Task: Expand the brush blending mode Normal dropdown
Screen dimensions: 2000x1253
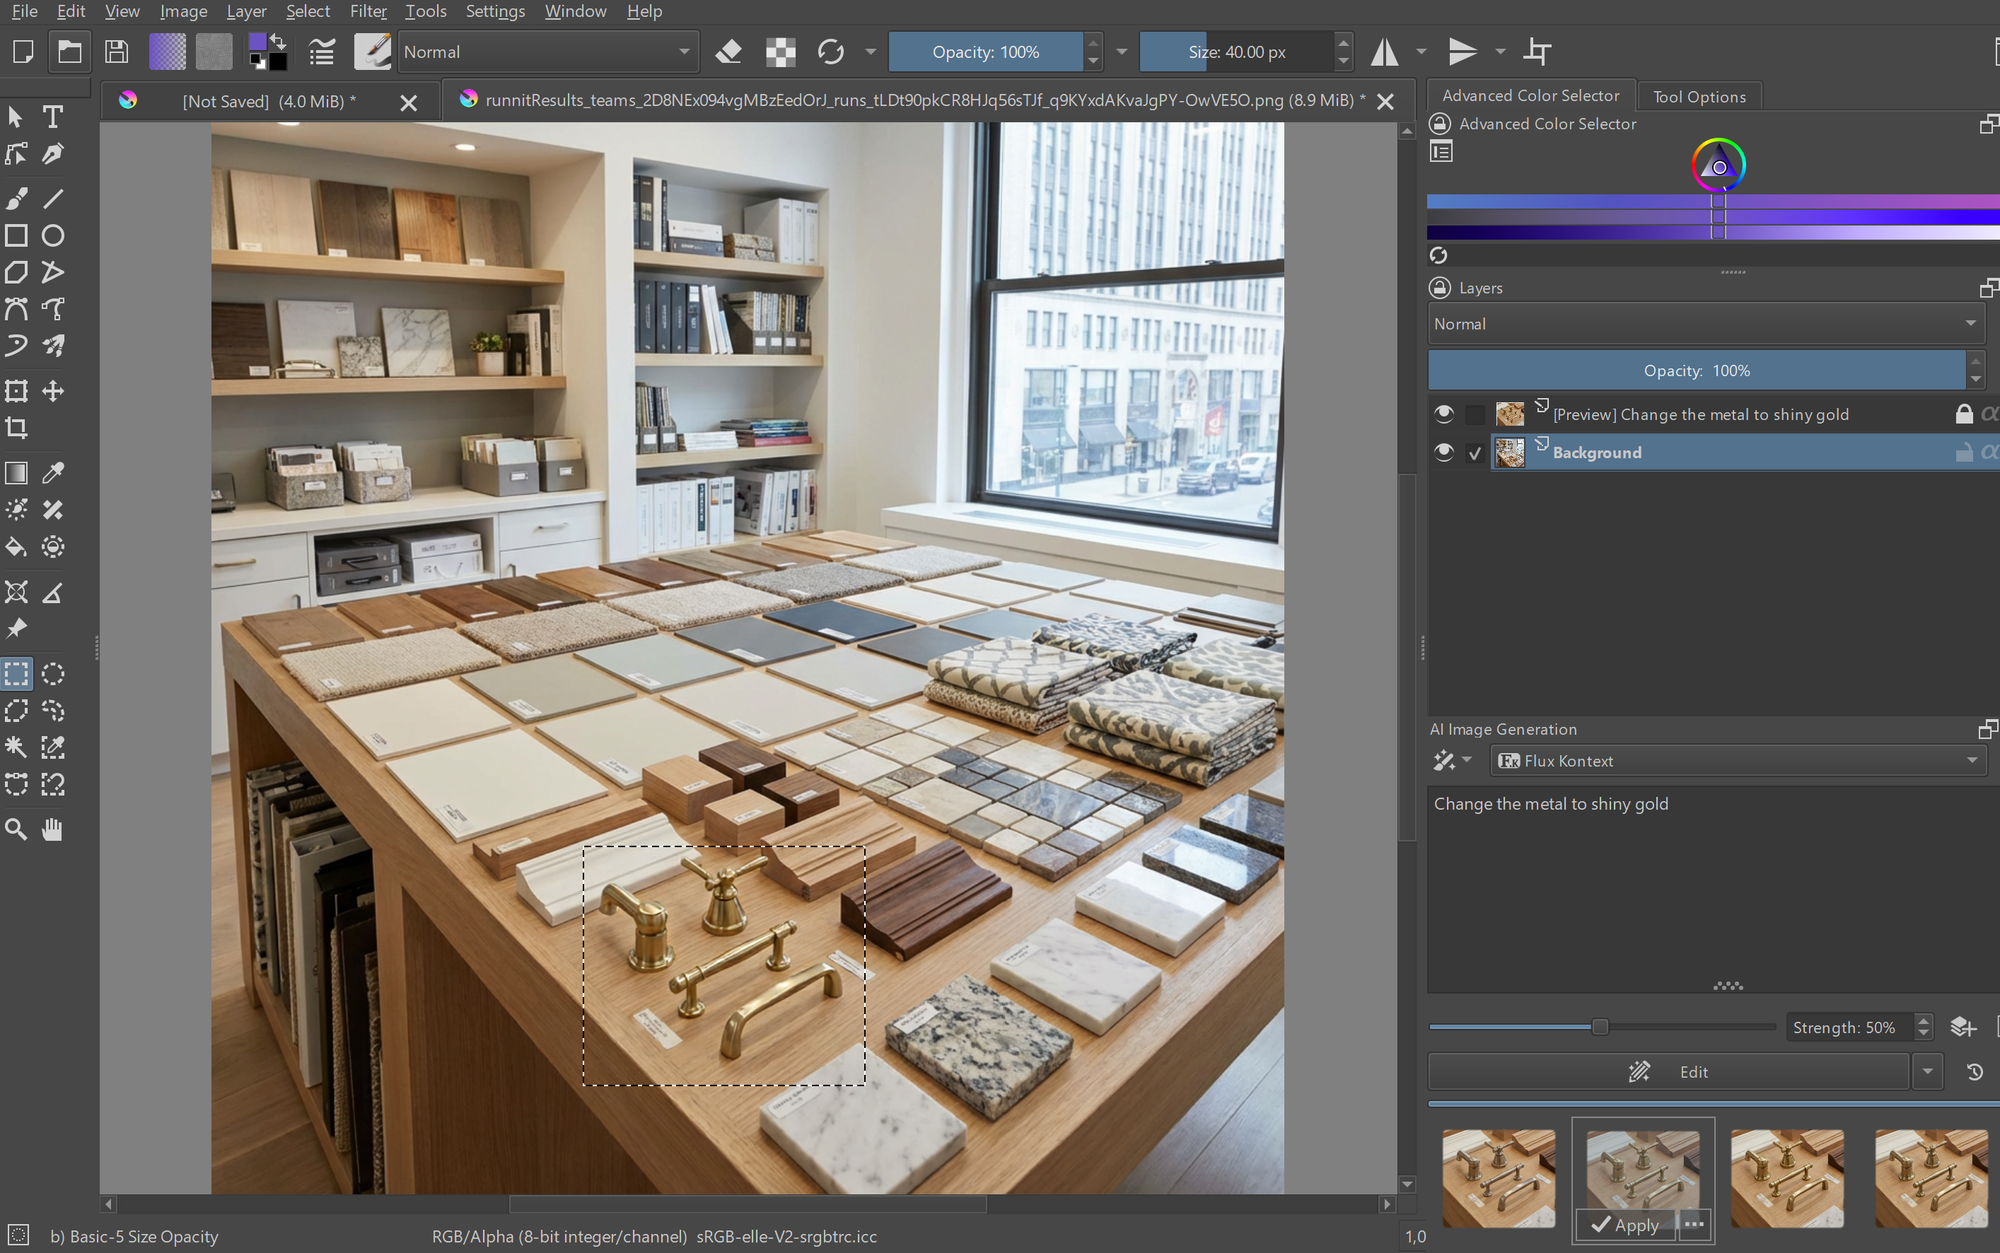Action: (x=547, y=52)
